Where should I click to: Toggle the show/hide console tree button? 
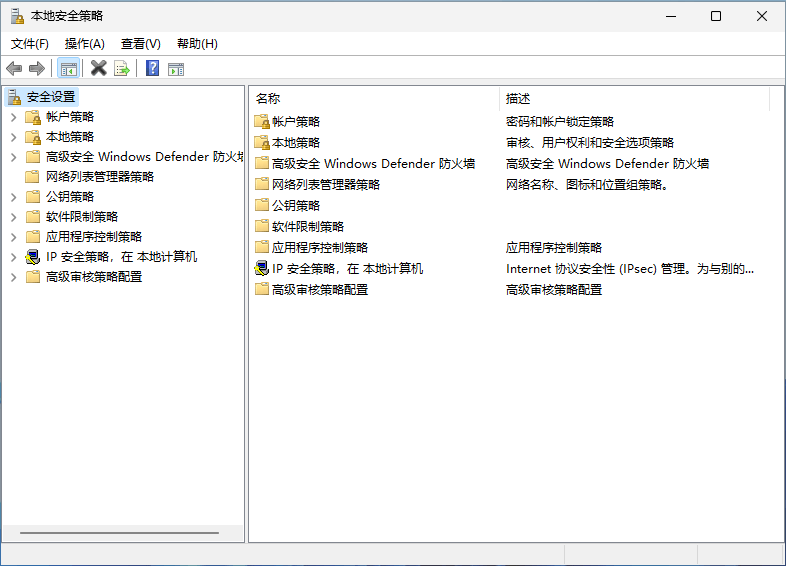[x=68, y=68]
